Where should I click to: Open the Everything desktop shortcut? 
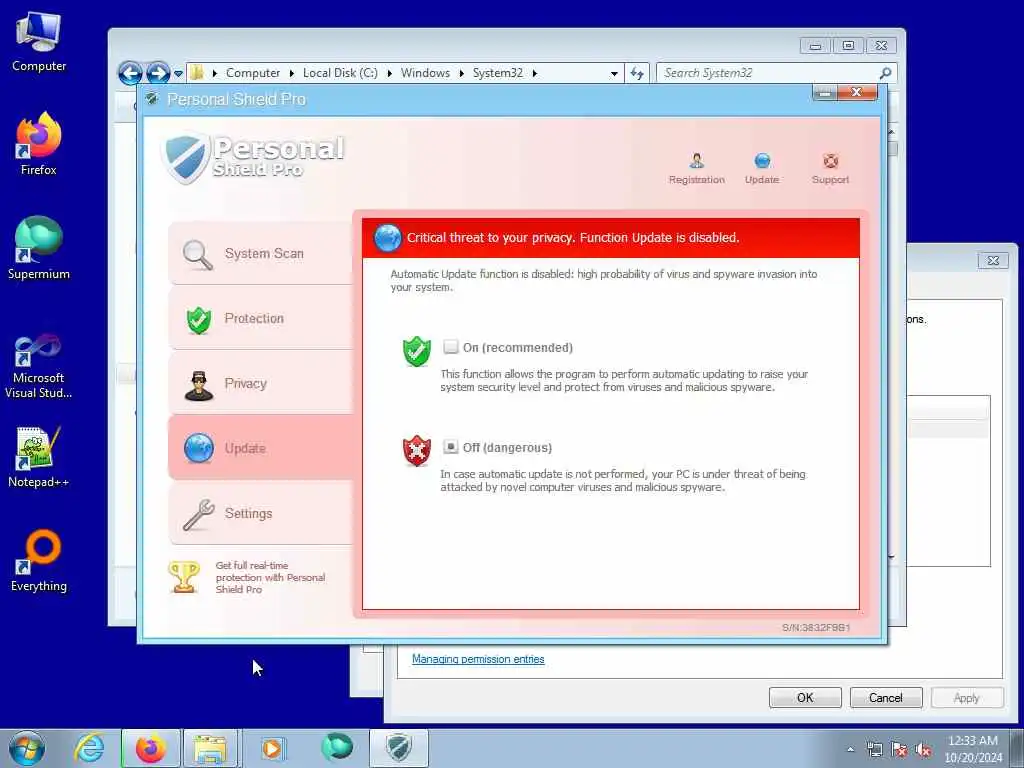(x=39, y=561)
